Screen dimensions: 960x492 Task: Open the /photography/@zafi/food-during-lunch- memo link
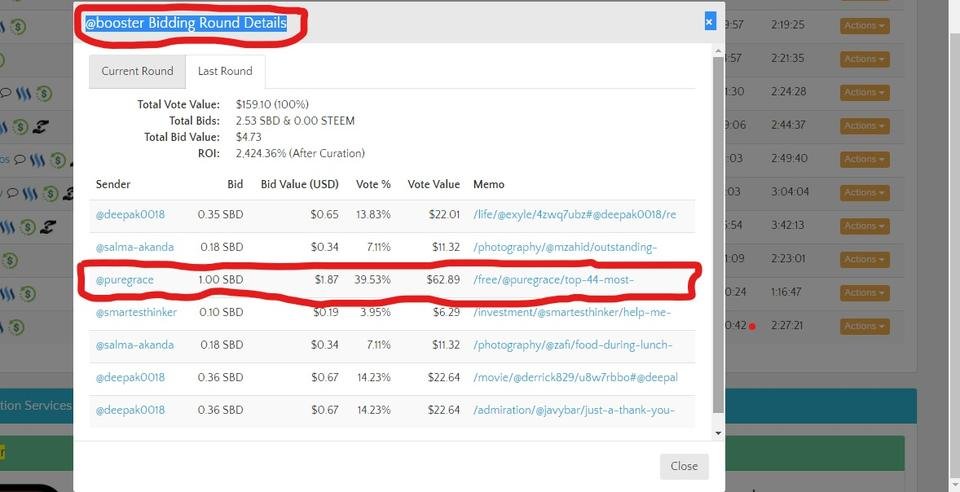tap(572, 345)
